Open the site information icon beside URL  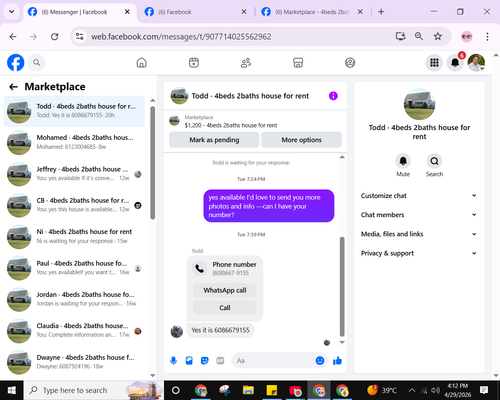79,36
